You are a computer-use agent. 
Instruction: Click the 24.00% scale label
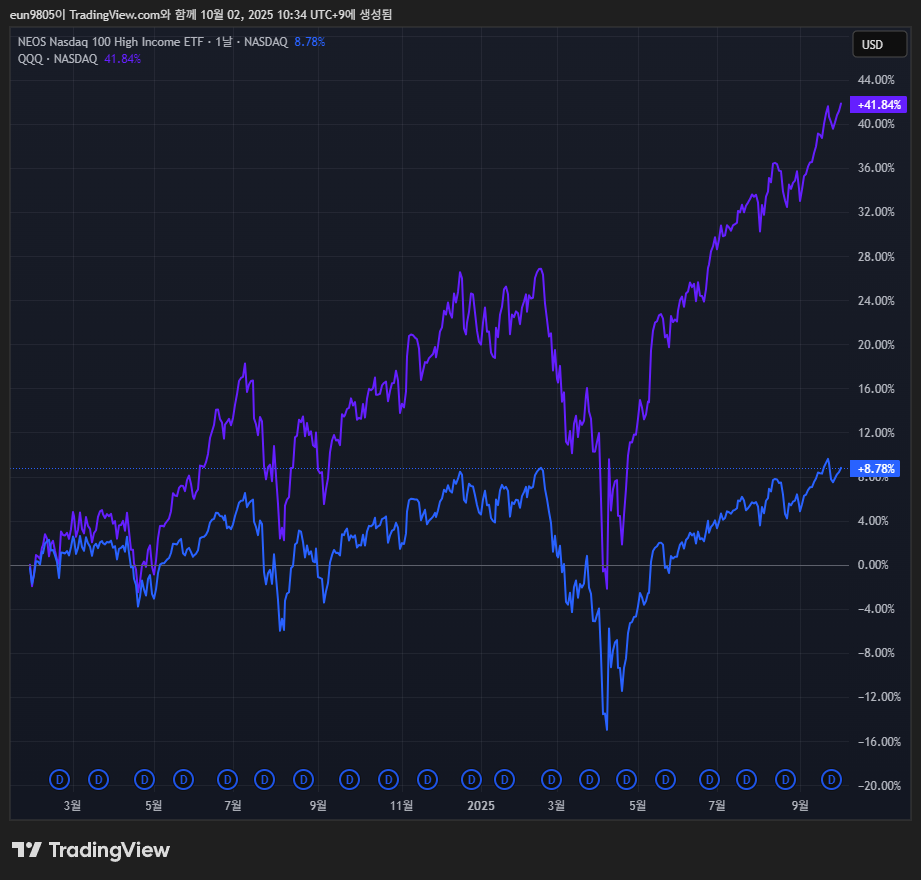click(876, 301)
